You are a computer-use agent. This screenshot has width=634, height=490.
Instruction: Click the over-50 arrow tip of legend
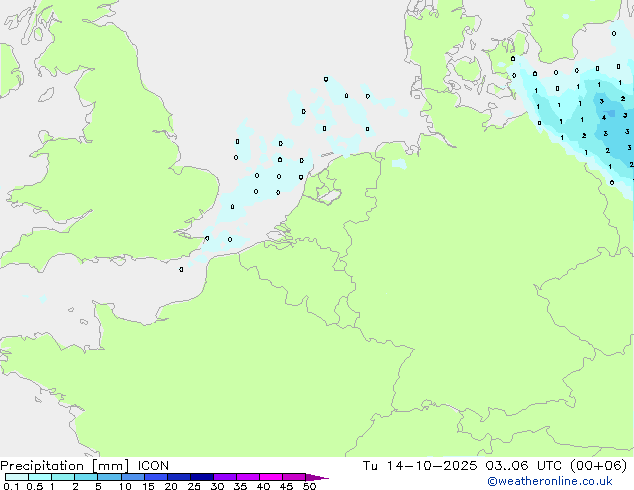pos(317,477)
